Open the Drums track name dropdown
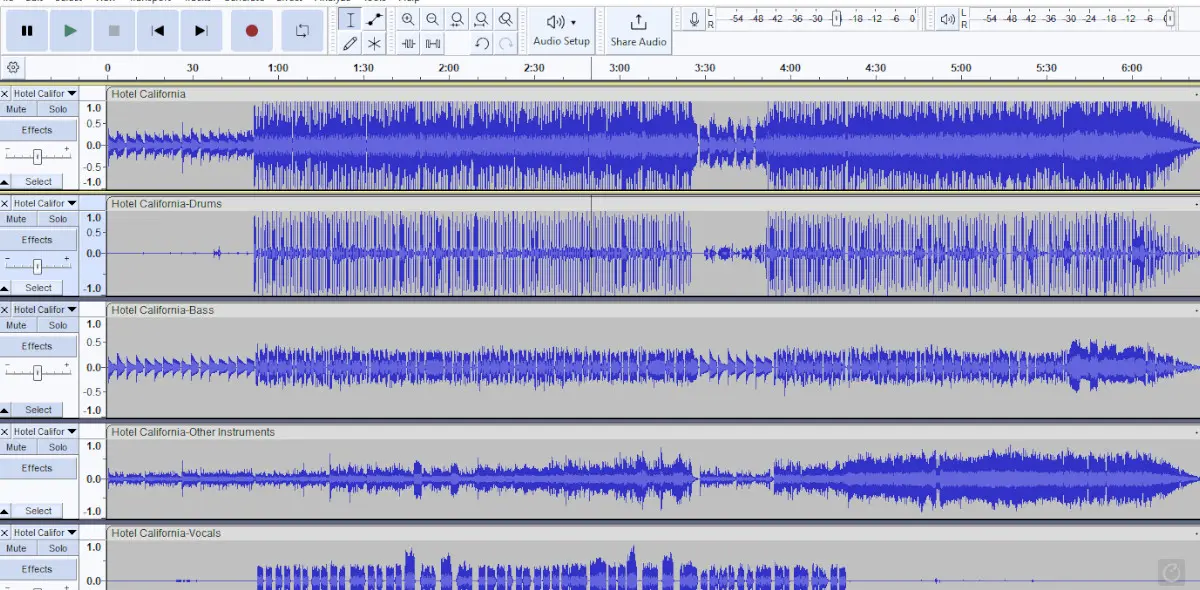The image size is (1200, 590). point(45,204)
